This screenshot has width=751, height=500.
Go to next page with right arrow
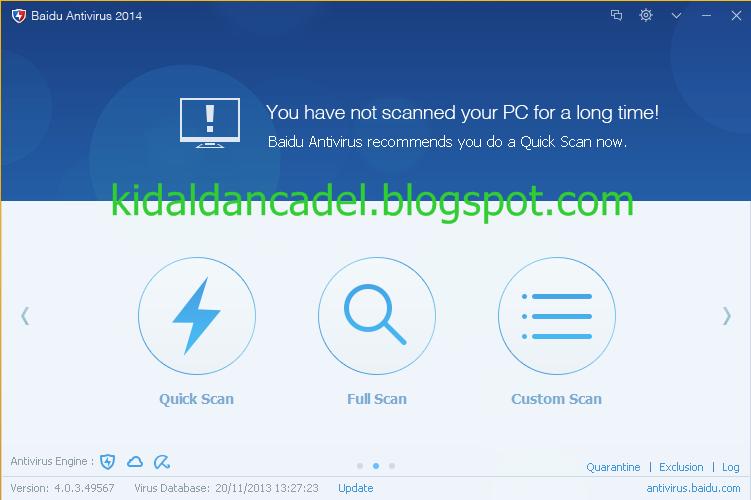click(727, 316)
